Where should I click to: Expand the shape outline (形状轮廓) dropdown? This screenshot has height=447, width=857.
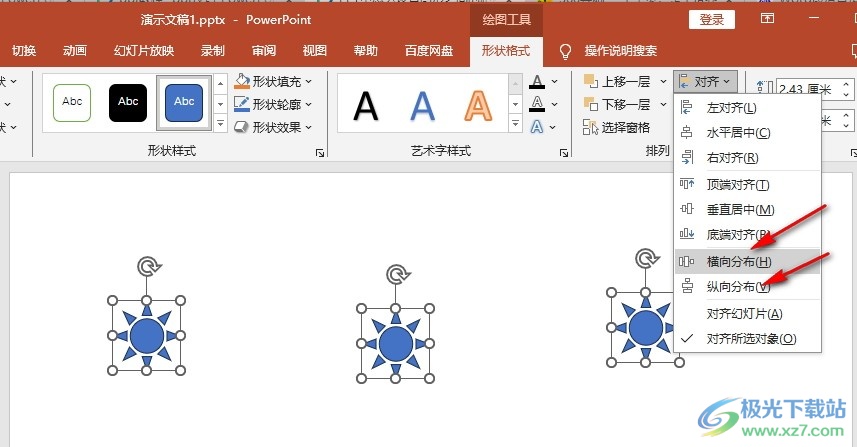(309, 104)
